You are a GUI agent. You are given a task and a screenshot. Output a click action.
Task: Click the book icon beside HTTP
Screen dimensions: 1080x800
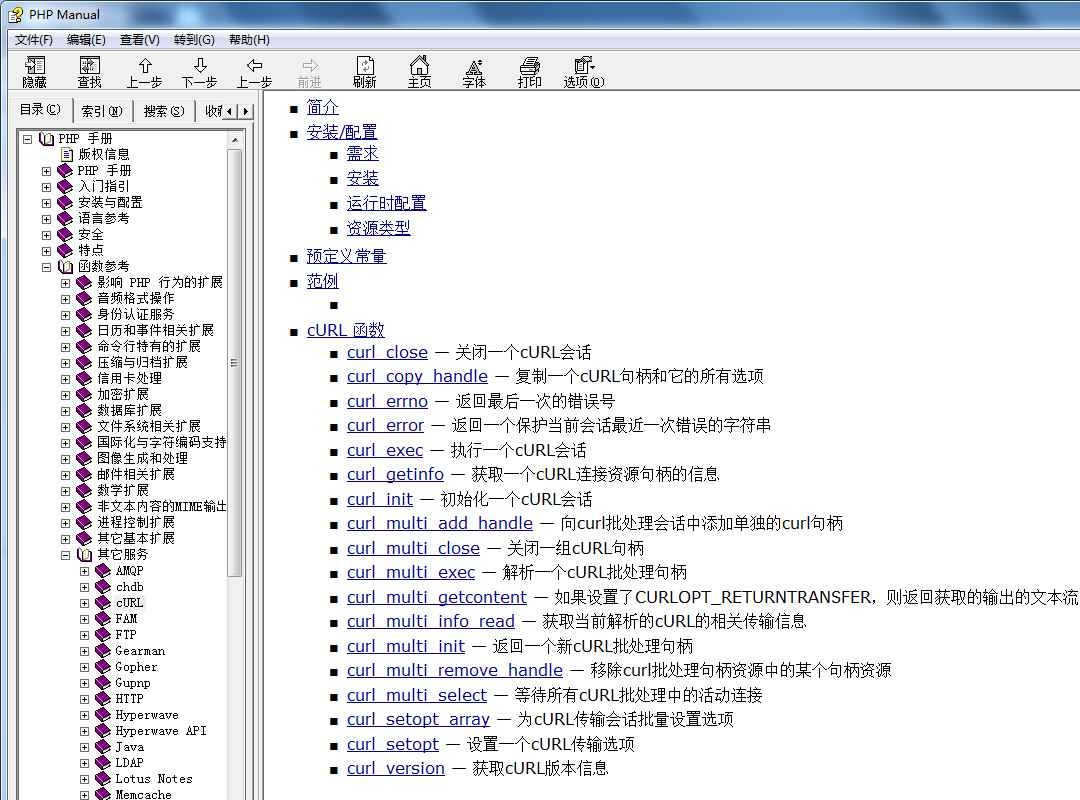click(x=103, y=699)
